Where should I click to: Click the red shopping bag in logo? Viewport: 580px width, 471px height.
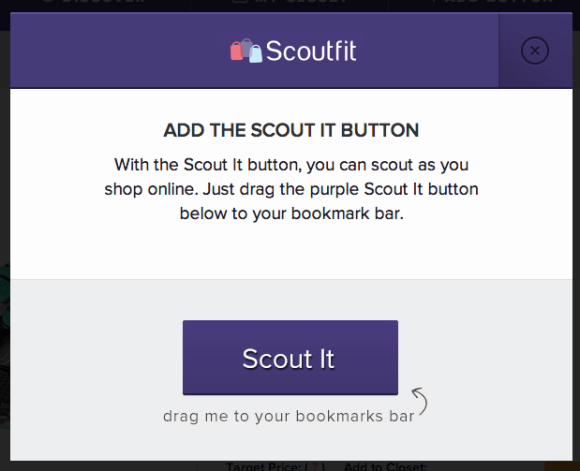point(236,51)
